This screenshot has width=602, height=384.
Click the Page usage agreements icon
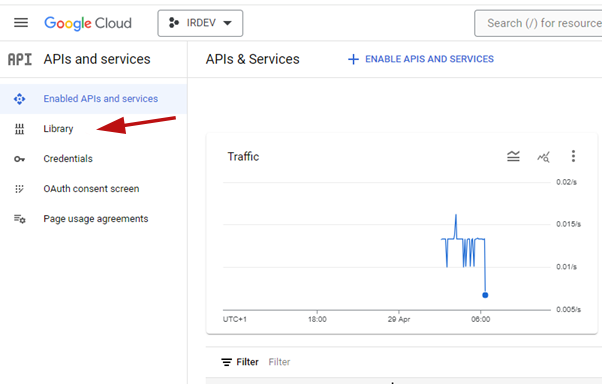(20, 219)
